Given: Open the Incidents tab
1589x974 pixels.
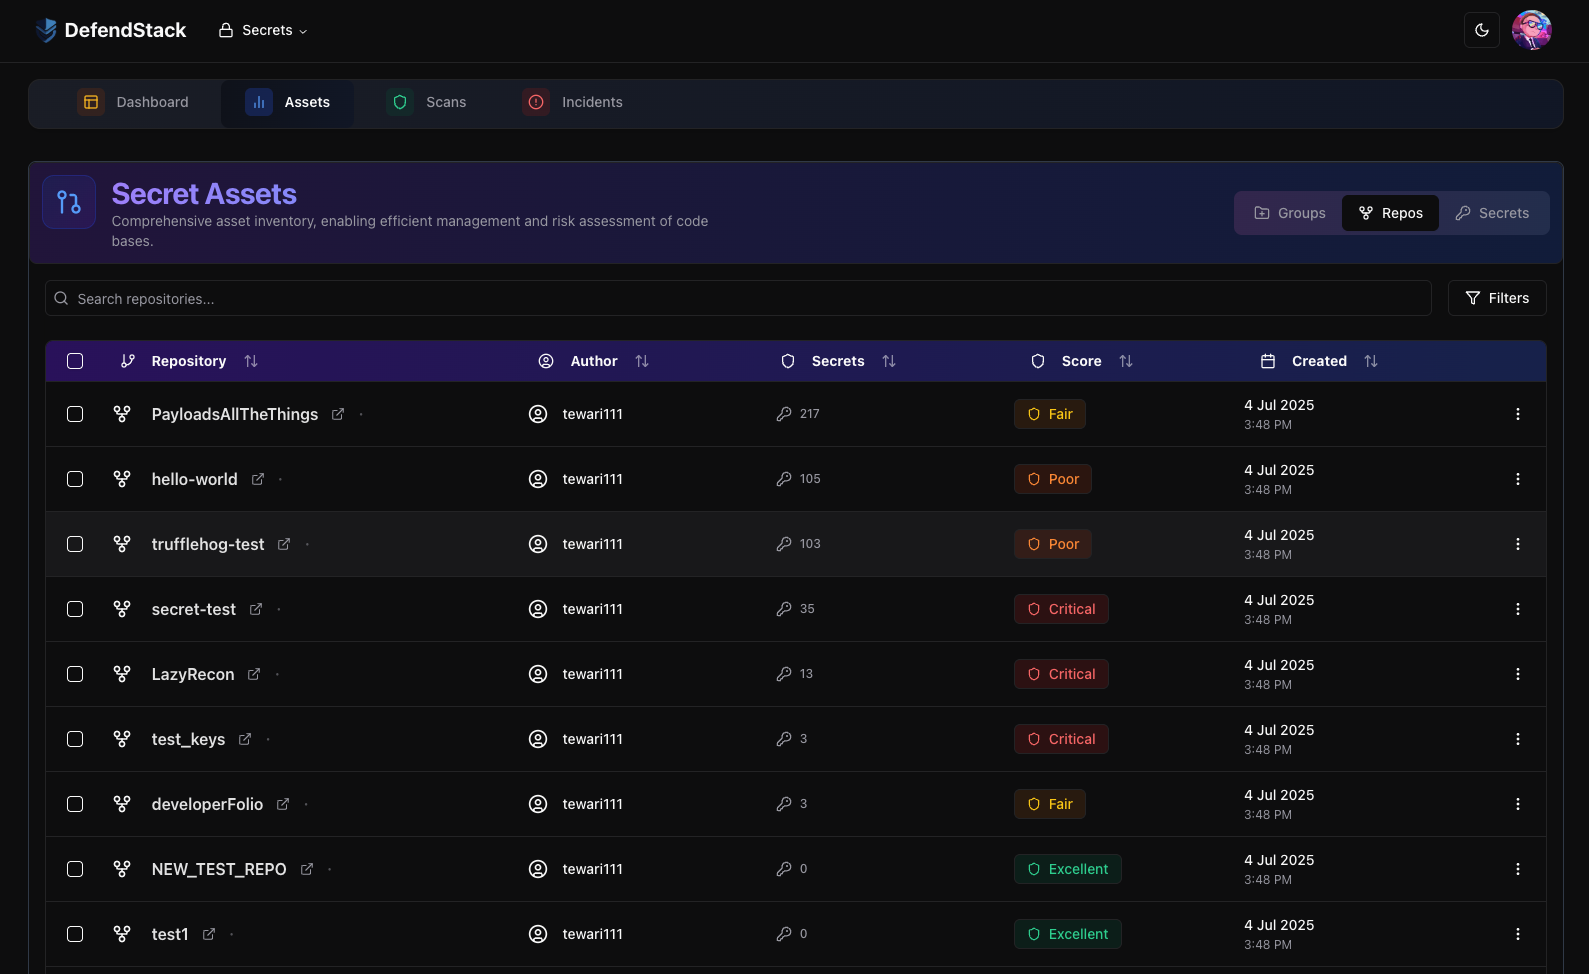Looking at the screenshot, I should tap(573, 102).
